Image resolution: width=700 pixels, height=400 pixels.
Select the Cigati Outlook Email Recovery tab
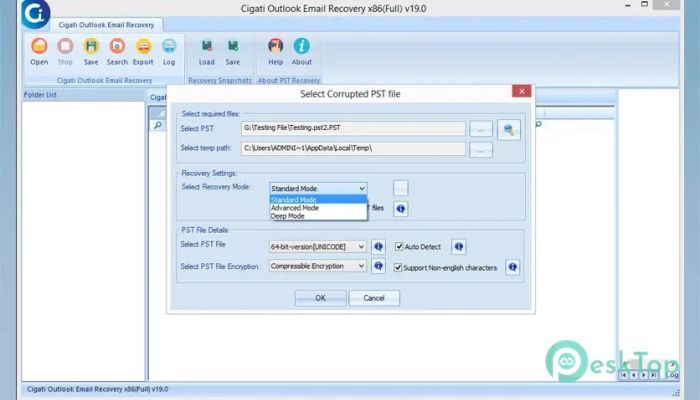pyautogui.click(x=106, y=25)
